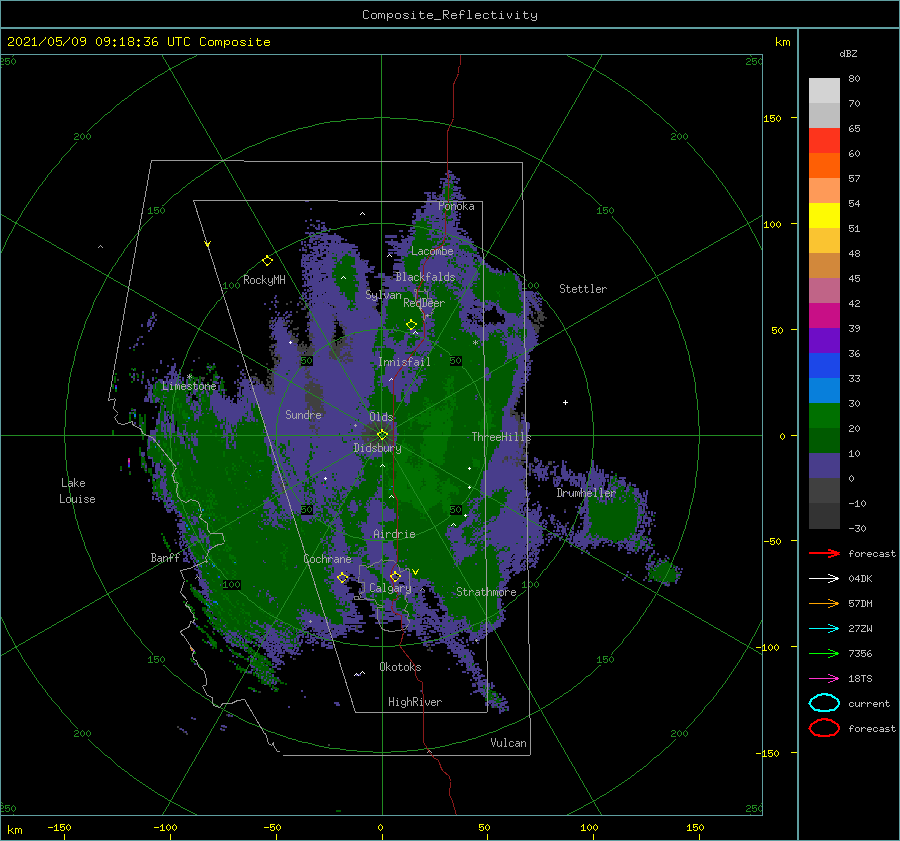Click the Drumheller city label
Image resolution: width=900 pixels, height=841 pixels.
pyautogui.click(x=586, y=493)
